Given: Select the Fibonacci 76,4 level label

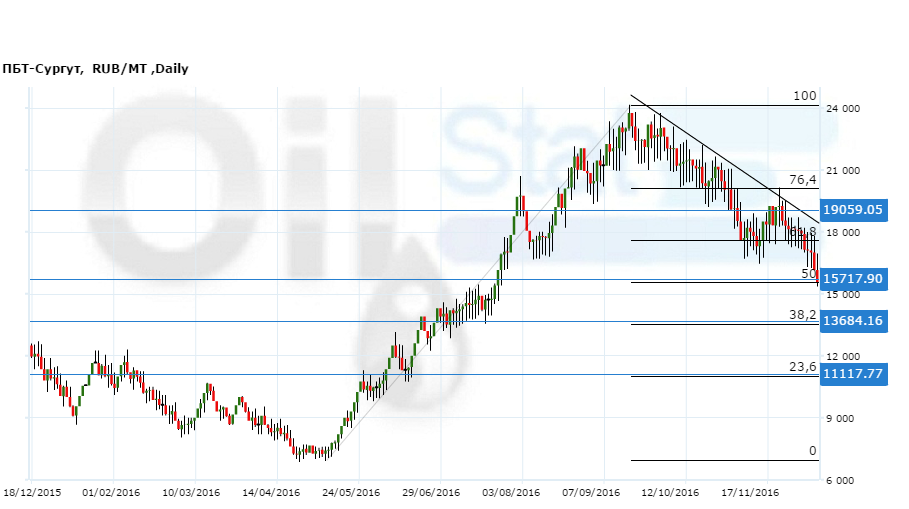Looking at the screenshot, I should [x=803, y=179].
